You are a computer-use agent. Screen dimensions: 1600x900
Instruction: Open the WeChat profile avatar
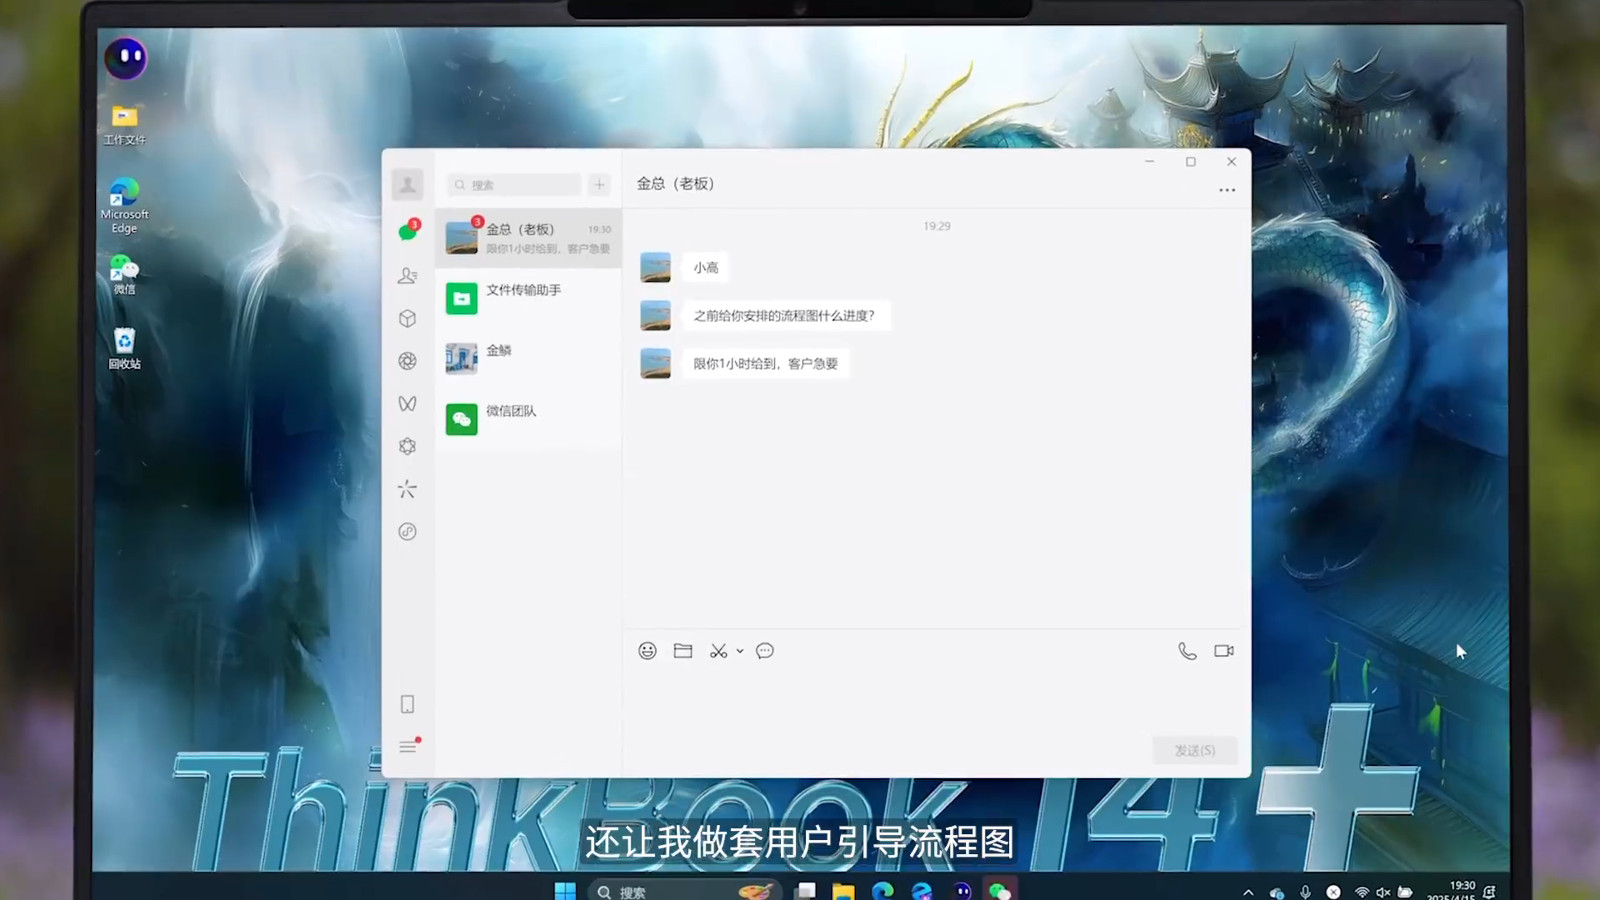(407, 184)
